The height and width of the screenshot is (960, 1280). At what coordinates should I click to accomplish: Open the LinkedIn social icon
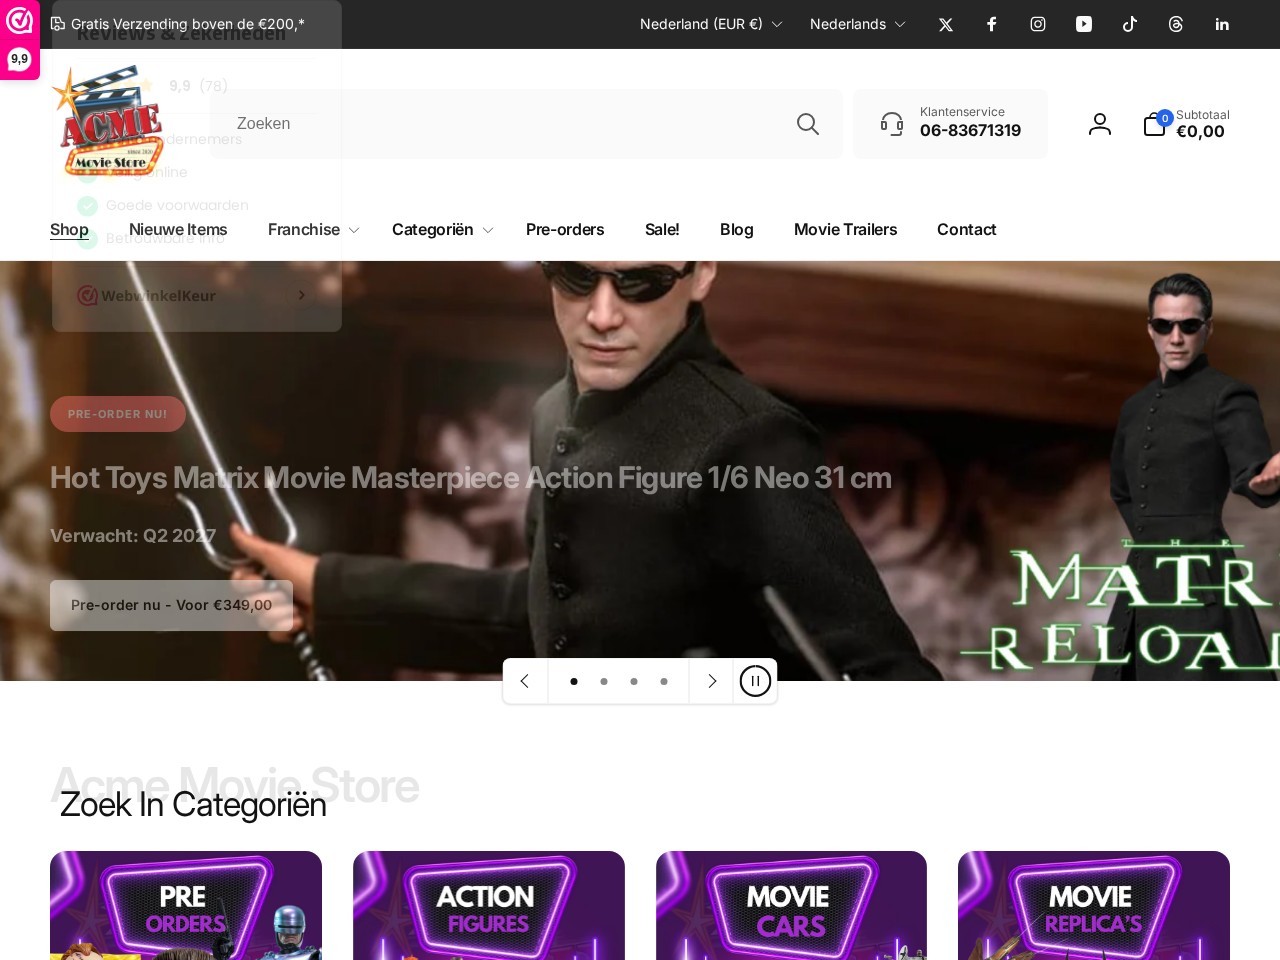[1222, 24]
